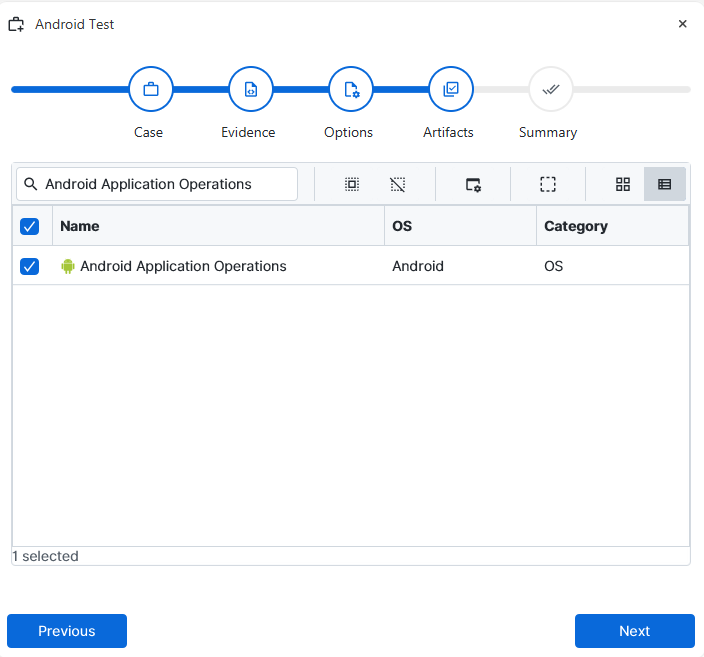Click the deselect all artifacts icon

pos(398,184)
